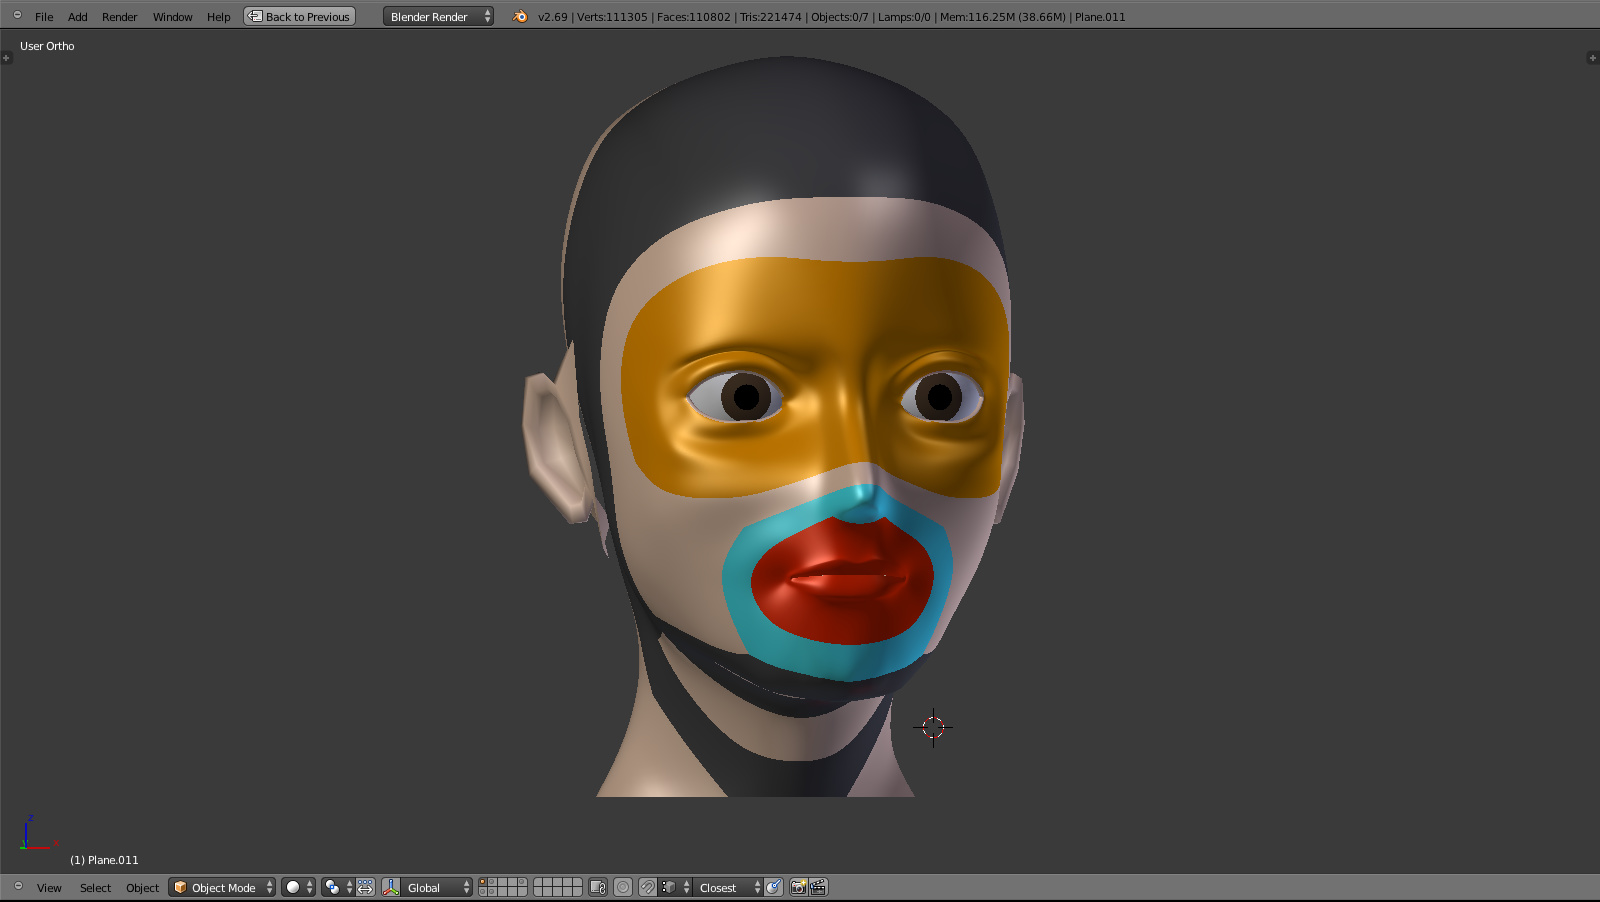The height and width of the screenshot is (902, 1600).
Task: Toggle manipulate center points option
Action: 365,887
